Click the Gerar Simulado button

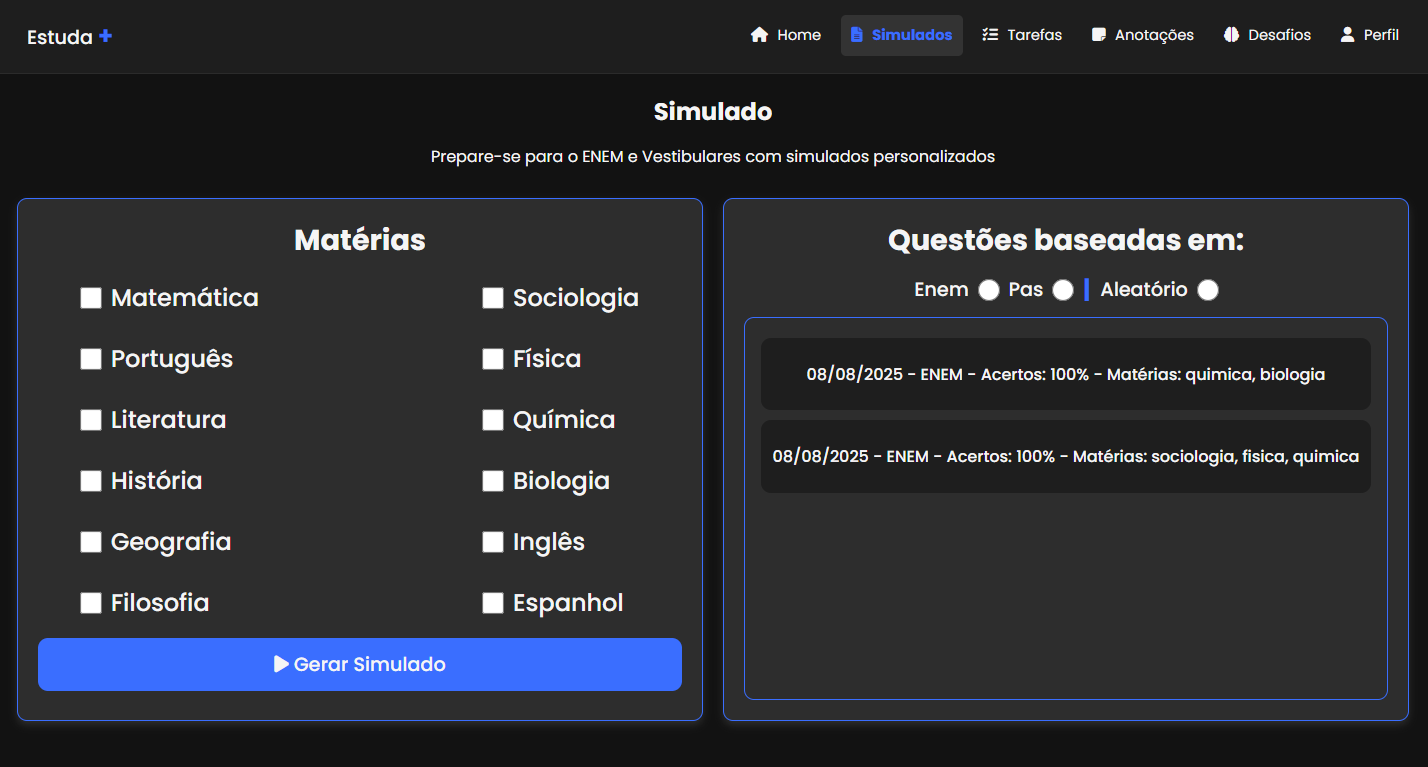360,664
